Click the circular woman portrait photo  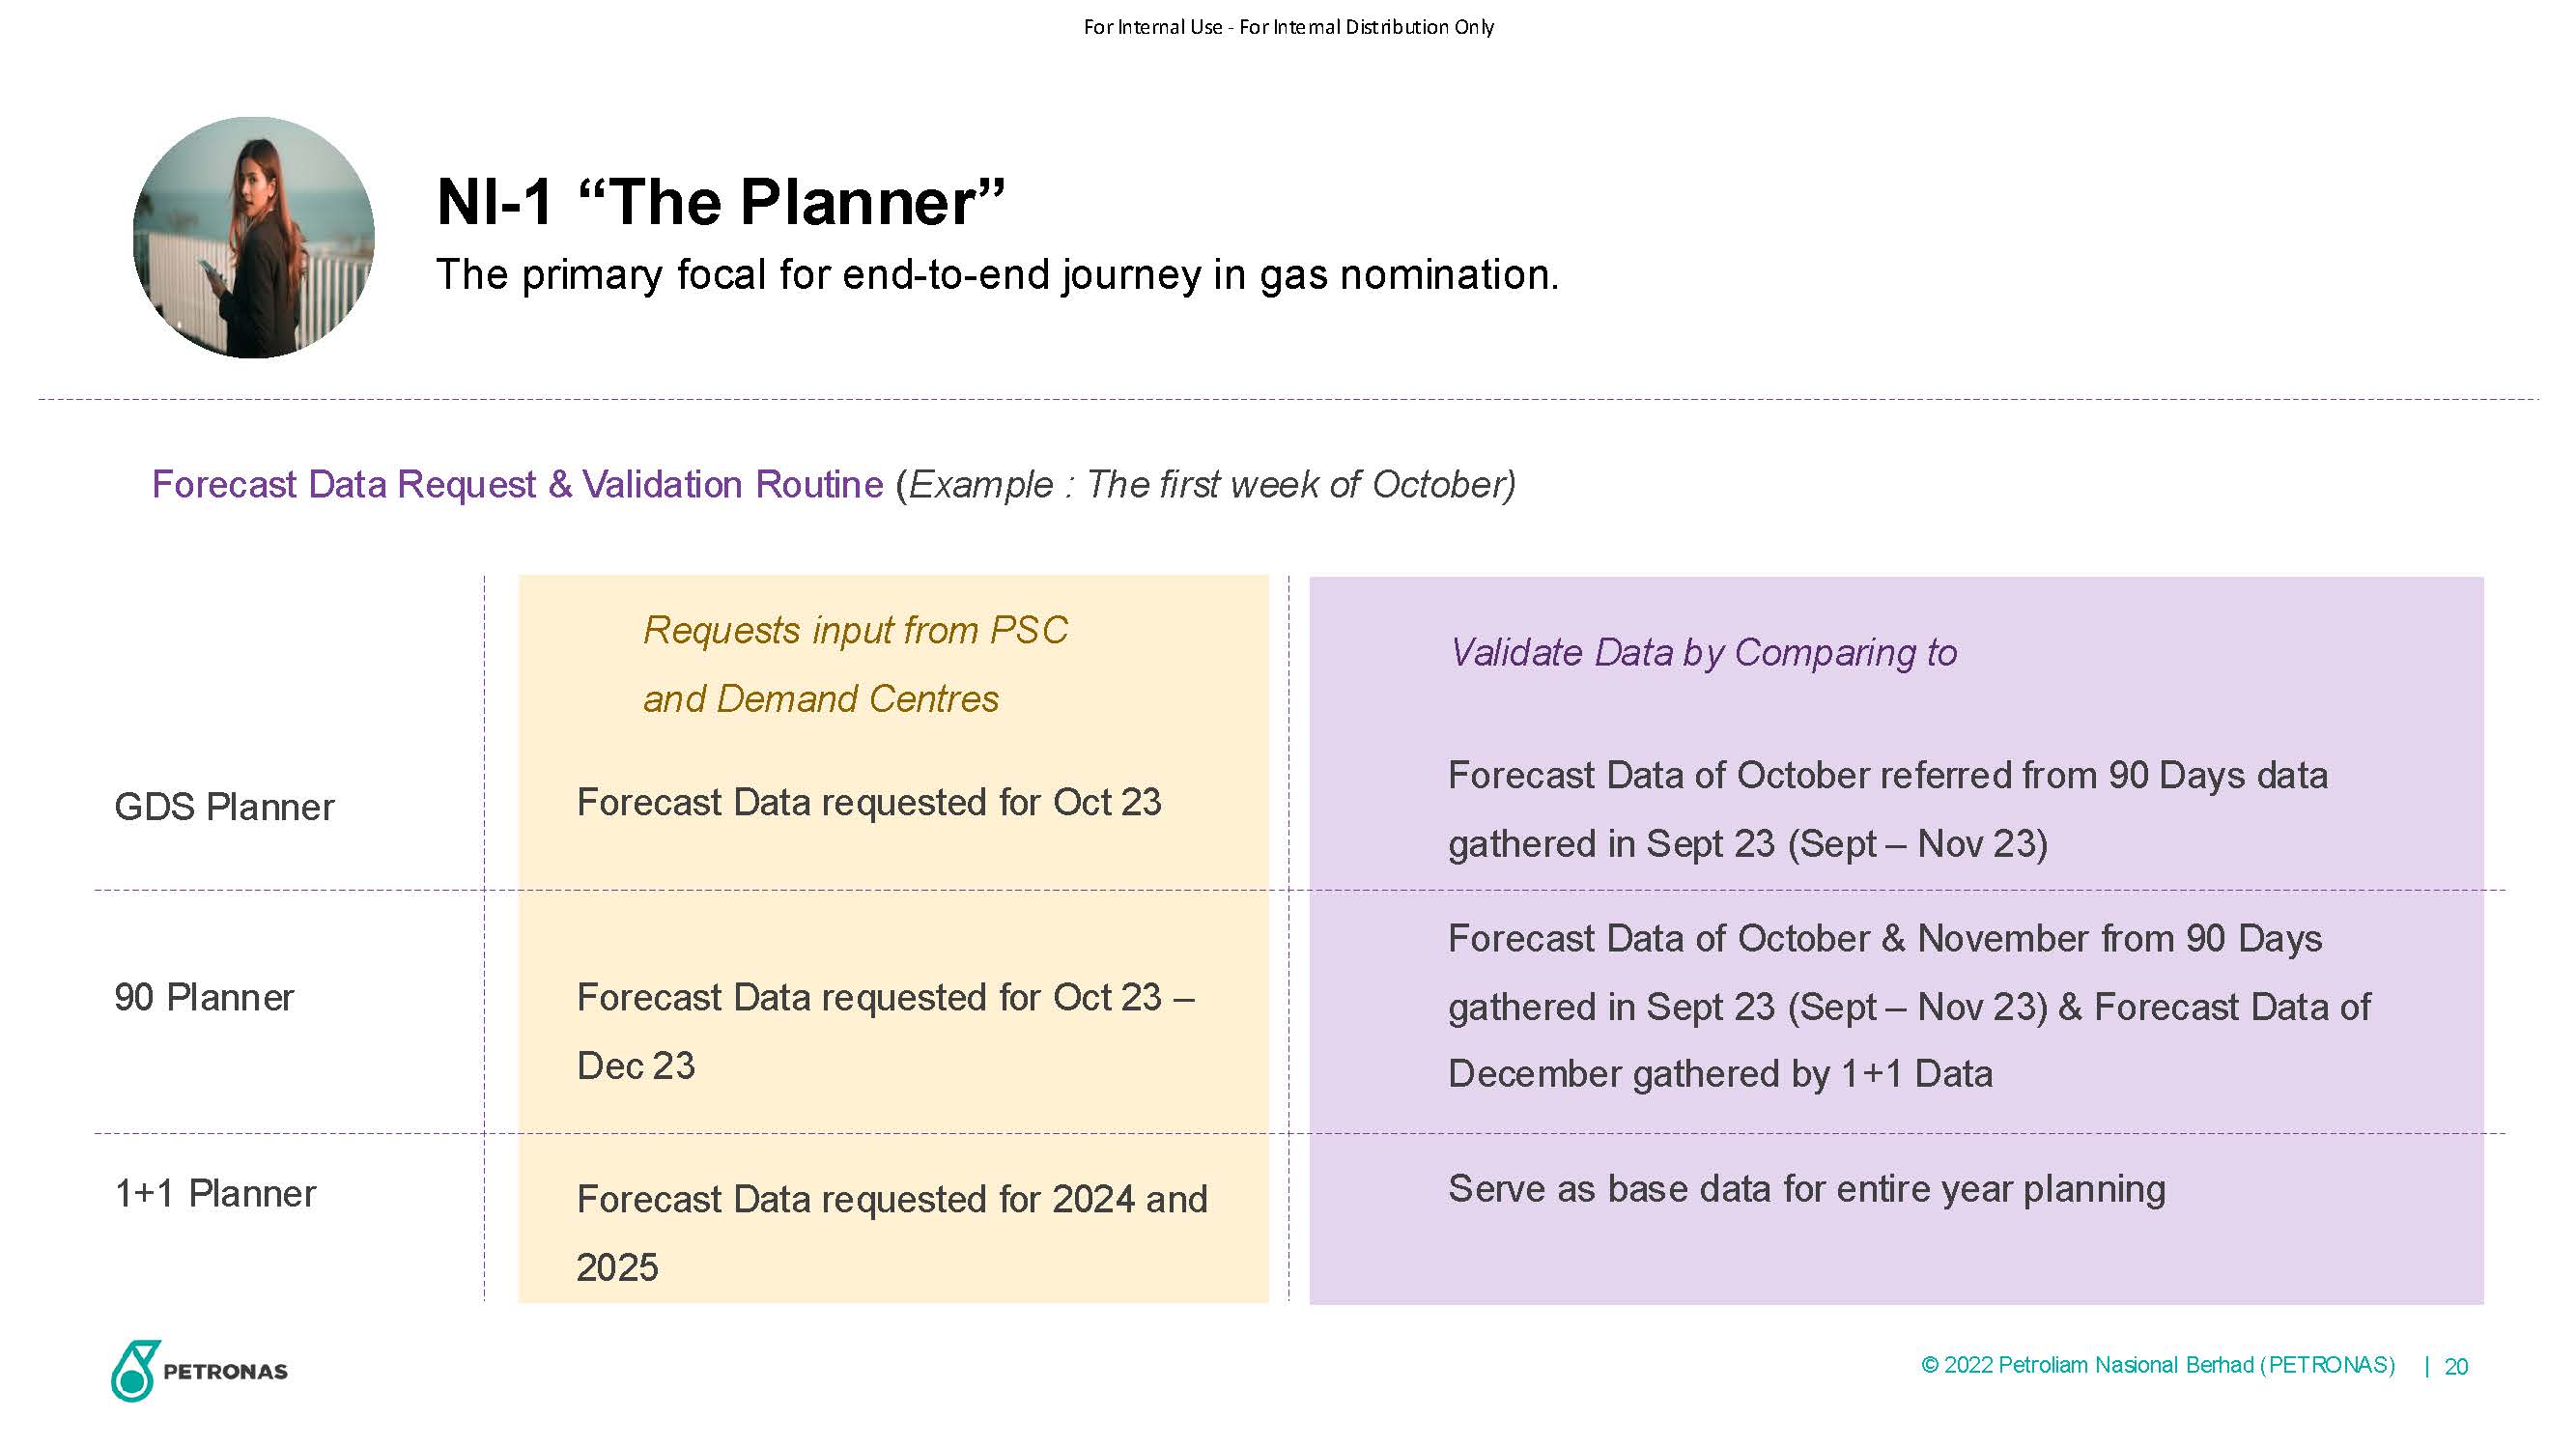coord(254,237)
